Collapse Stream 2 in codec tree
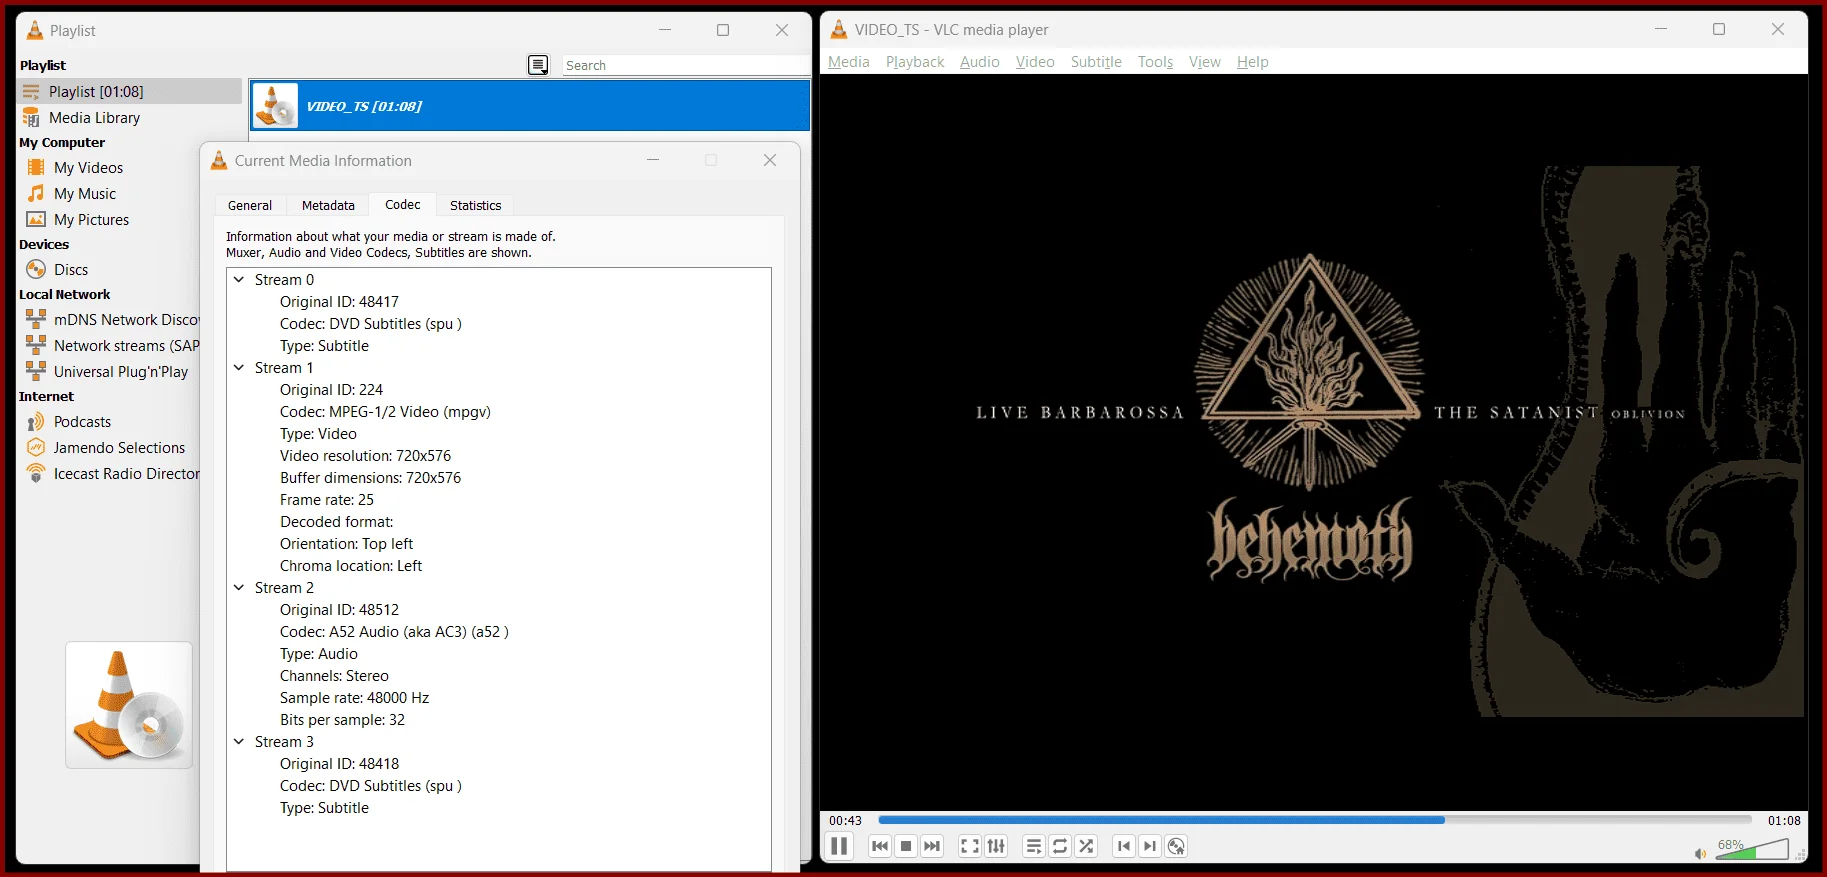The height and width of the screenshot is (877, 1827). point(239,588)
